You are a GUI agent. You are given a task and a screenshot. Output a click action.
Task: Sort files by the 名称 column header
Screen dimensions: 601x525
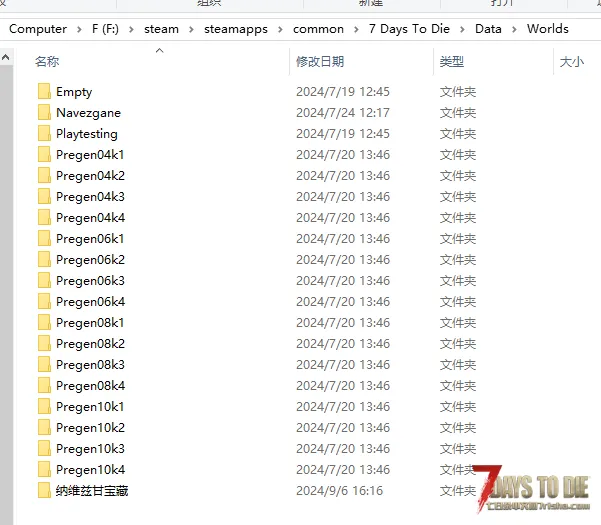(x=47, y=61)
